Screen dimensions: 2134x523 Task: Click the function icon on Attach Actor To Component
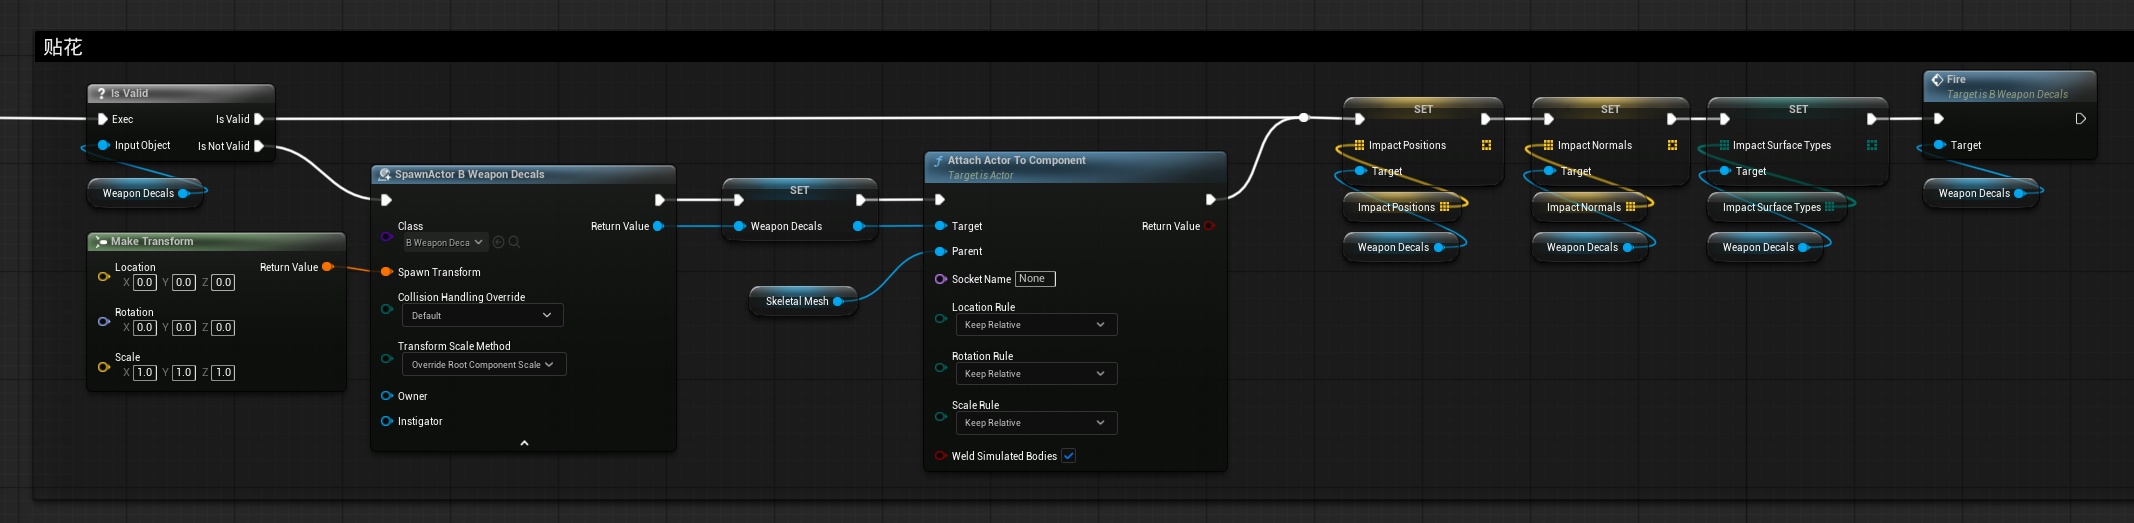click(x=938, y=161)
